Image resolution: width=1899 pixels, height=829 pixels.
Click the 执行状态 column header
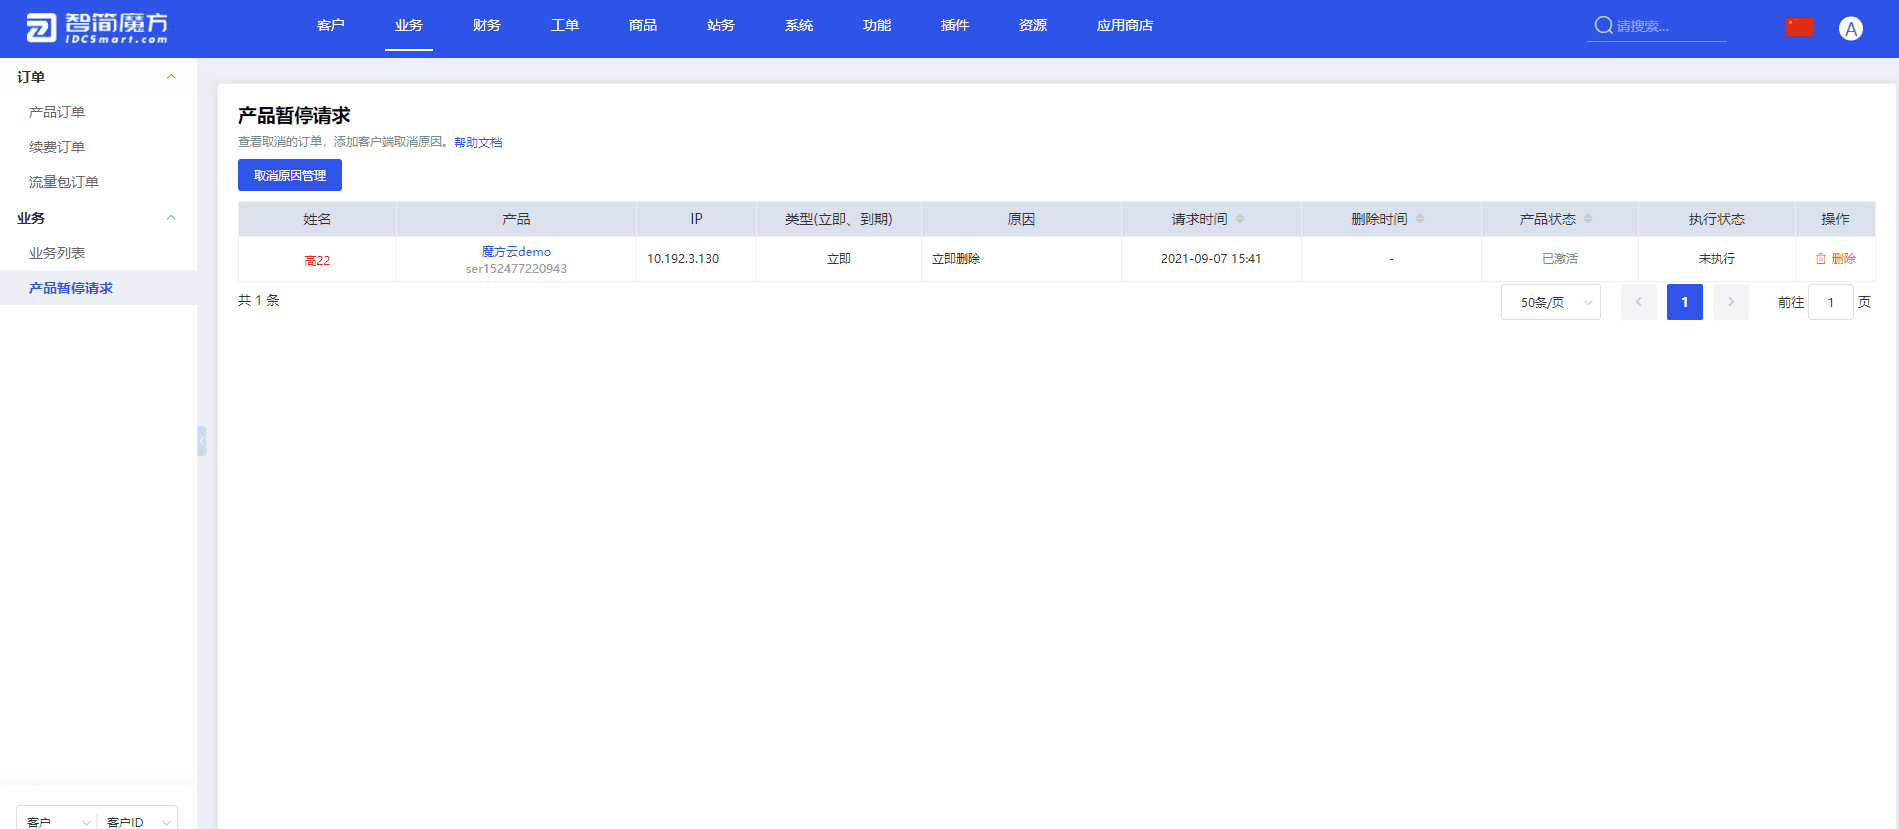pyautogui.click(x=1717, y=219)
